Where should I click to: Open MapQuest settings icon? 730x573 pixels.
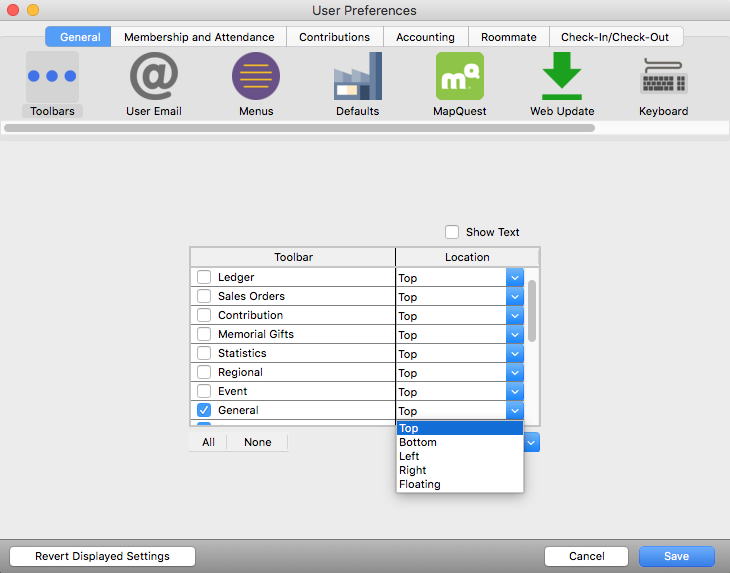459,78
